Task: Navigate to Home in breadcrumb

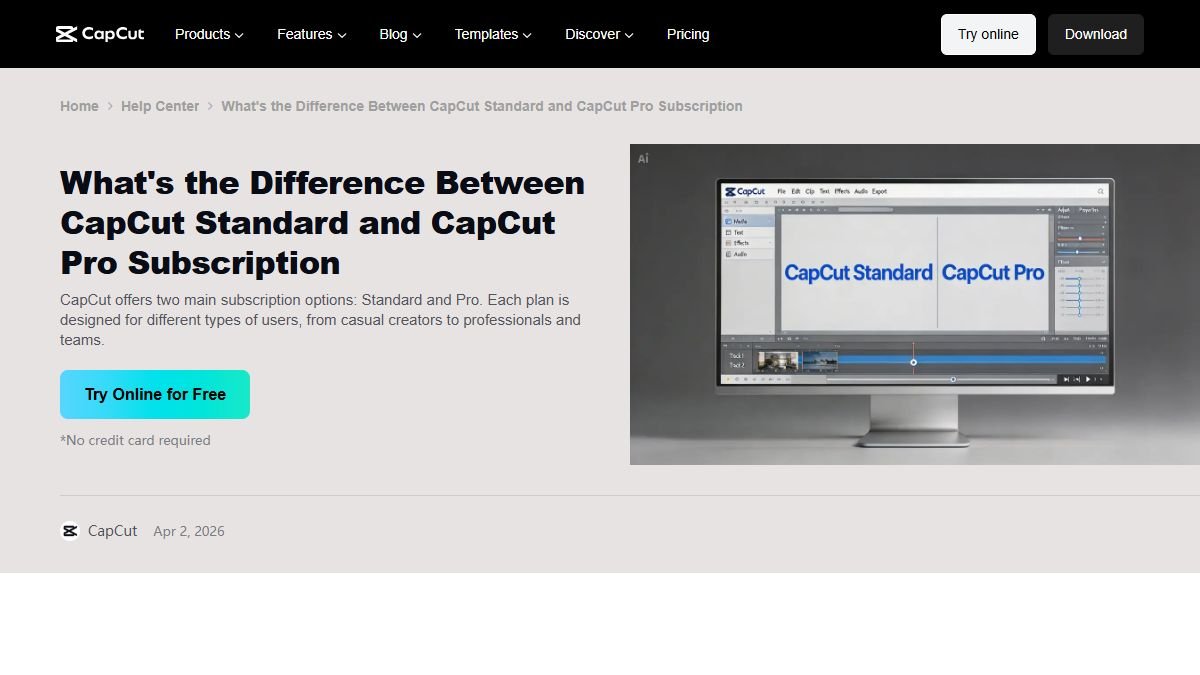Action: point(79,106)
